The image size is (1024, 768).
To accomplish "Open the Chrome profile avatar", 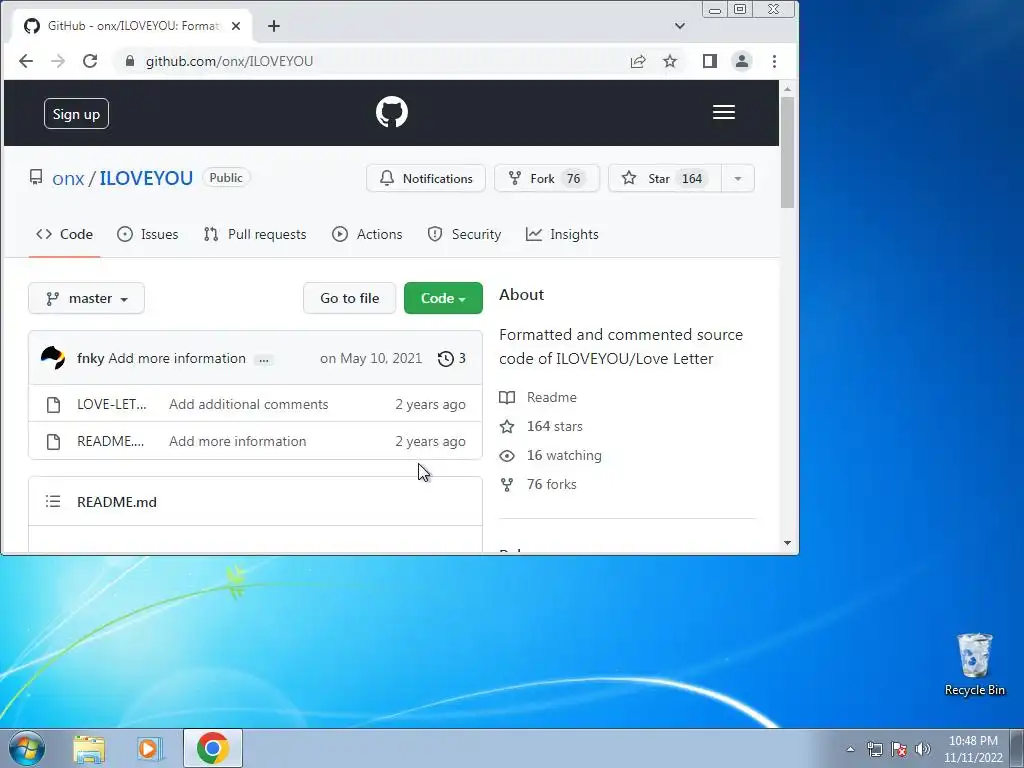I will point(742,61).
